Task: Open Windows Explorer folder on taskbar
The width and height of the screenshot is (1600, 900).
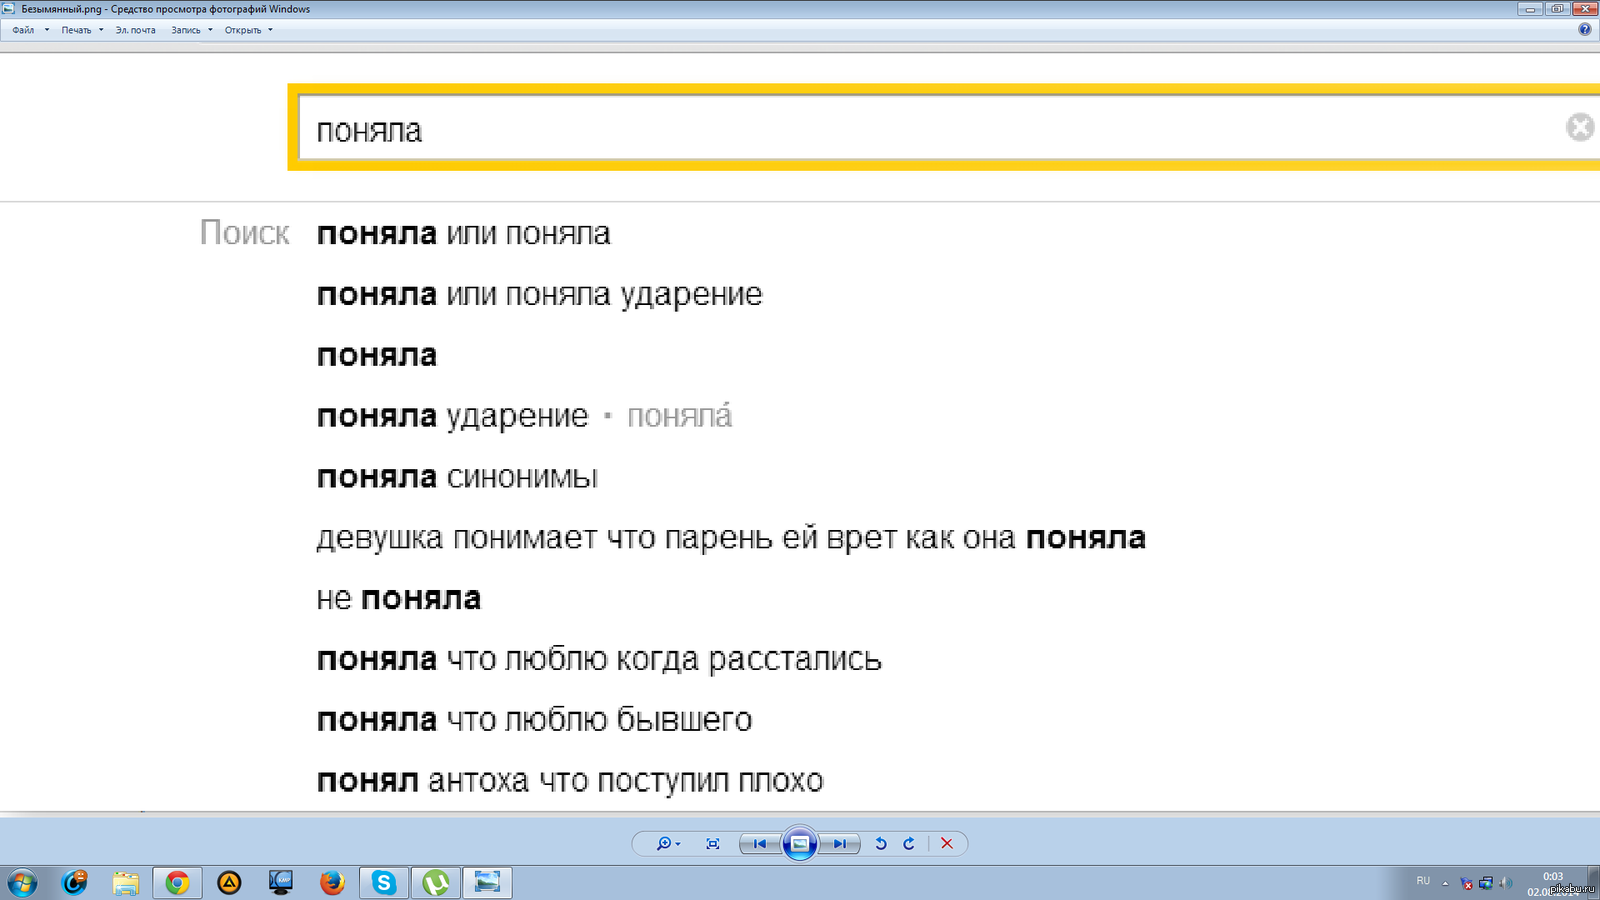Action: (126, 883)
